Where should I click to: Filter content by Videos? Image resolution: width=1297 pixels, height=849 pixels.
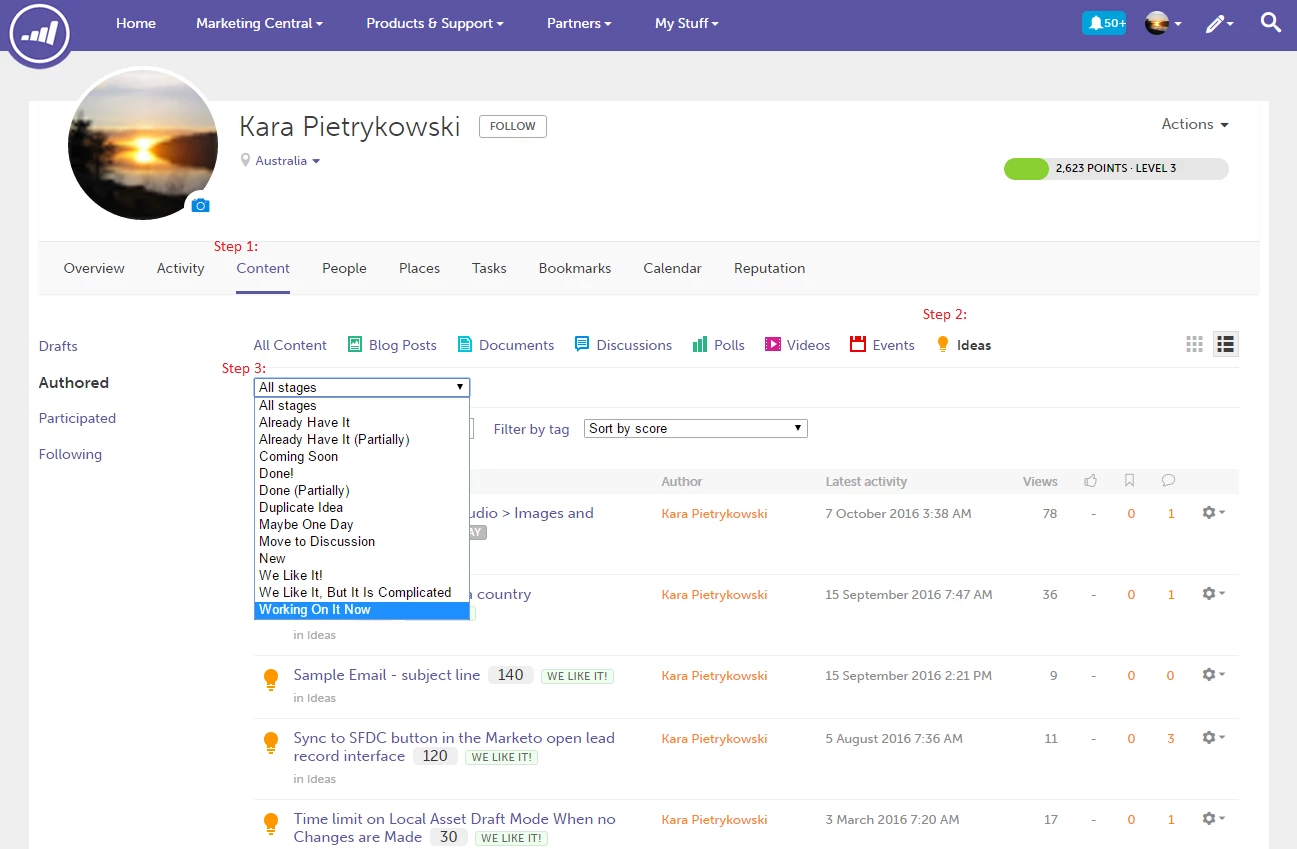(797, 345)
